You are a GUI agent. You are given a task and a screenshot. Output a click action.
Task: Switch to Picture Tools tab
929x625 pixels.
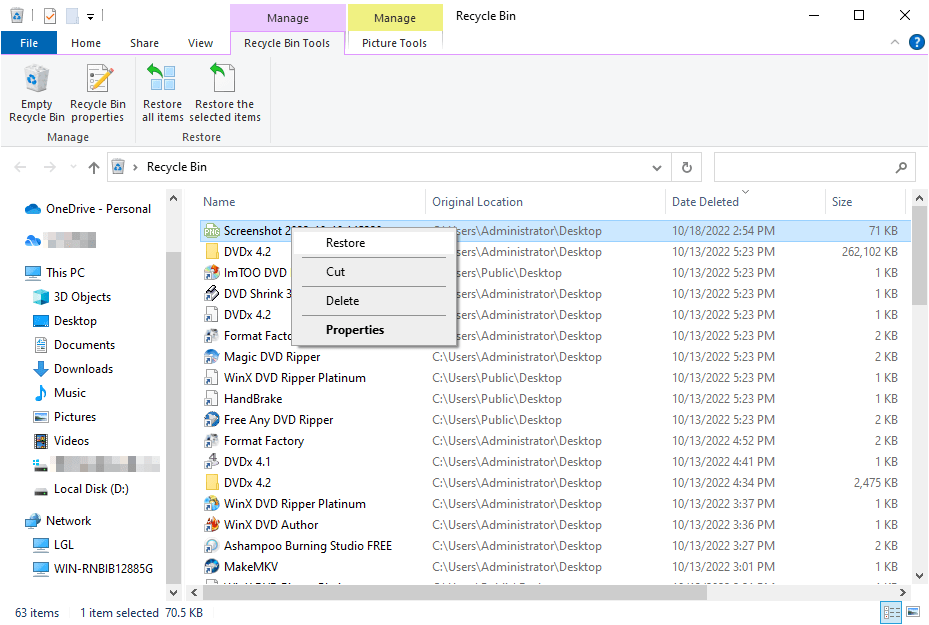tap(394, 43)
